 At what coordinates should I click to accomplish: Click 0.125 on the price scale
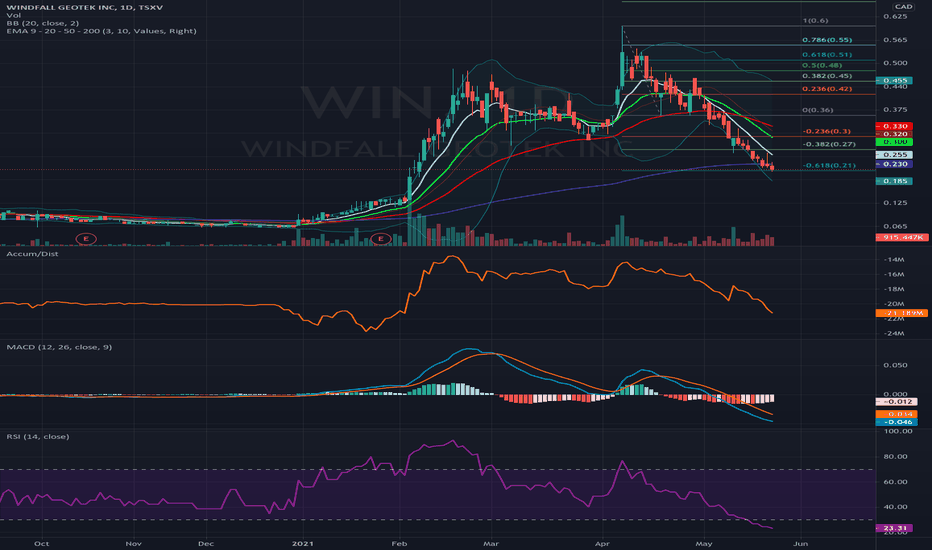895,203
